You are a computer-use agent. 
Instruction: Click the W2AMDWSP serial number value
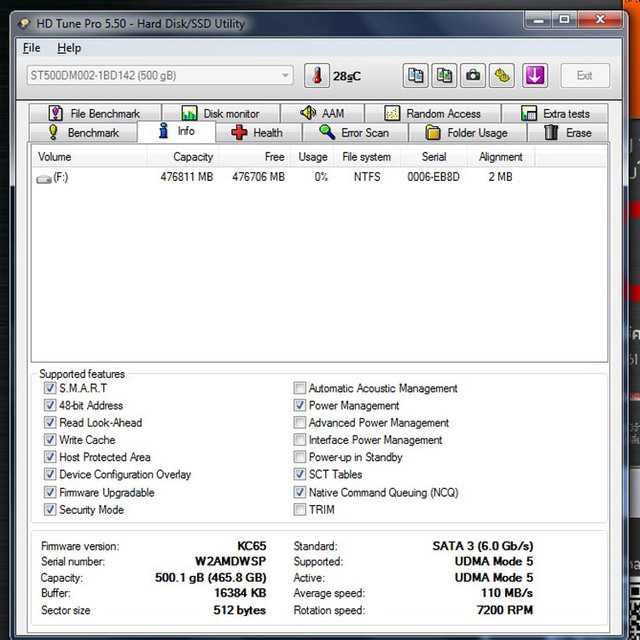(x=231, y=561)
